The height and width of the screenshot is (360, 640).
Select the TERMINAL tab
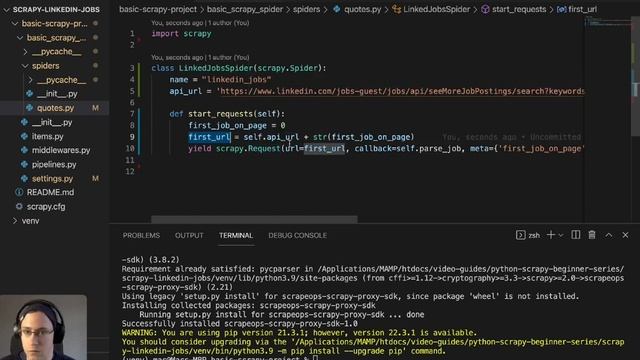236,236
